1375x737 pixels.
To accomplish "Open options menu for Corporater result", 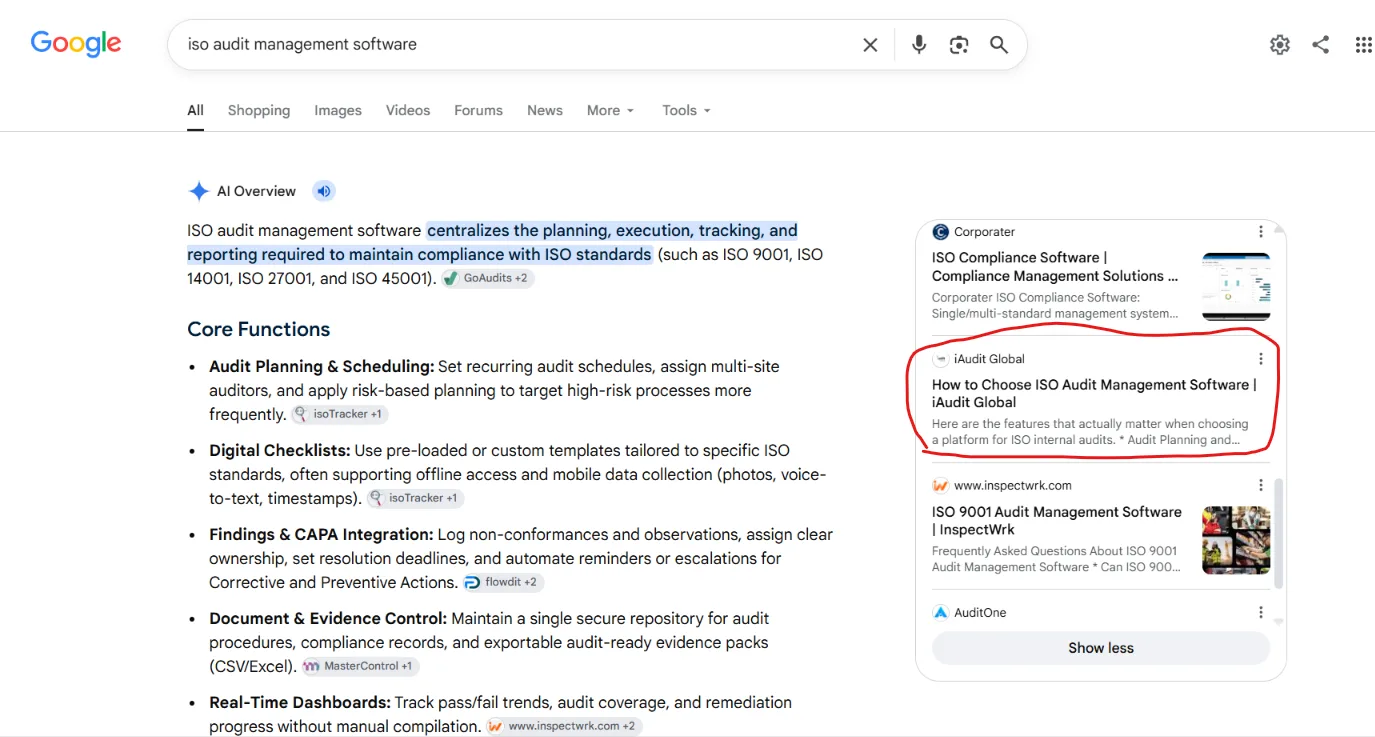I will pos(1261,232).
